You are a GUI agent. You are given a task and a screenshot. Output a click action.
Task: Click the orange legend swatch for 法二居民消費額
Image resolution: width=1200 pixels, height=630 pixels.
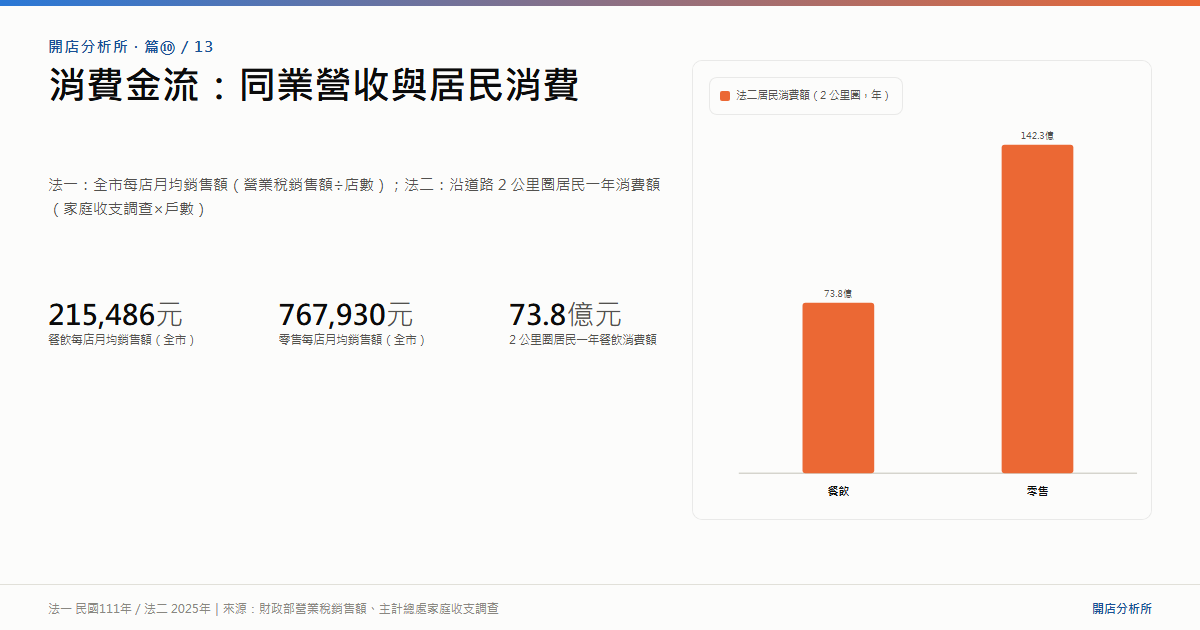[x=725, y=96]
